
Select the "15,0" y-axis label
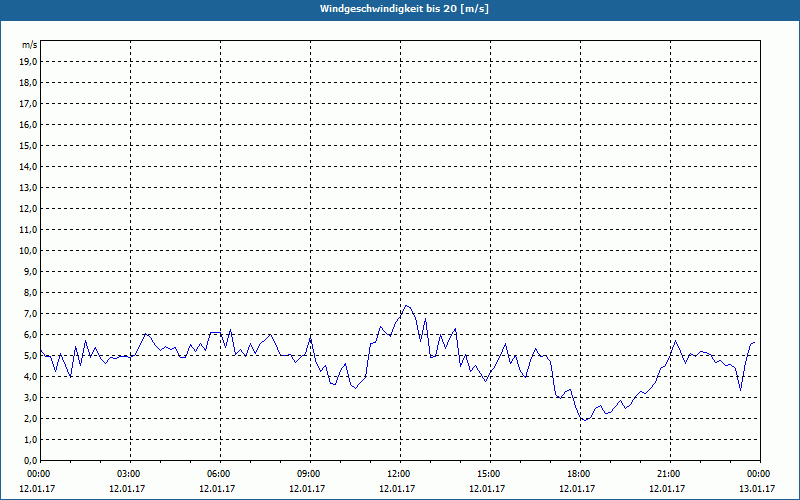pos(28,145)
